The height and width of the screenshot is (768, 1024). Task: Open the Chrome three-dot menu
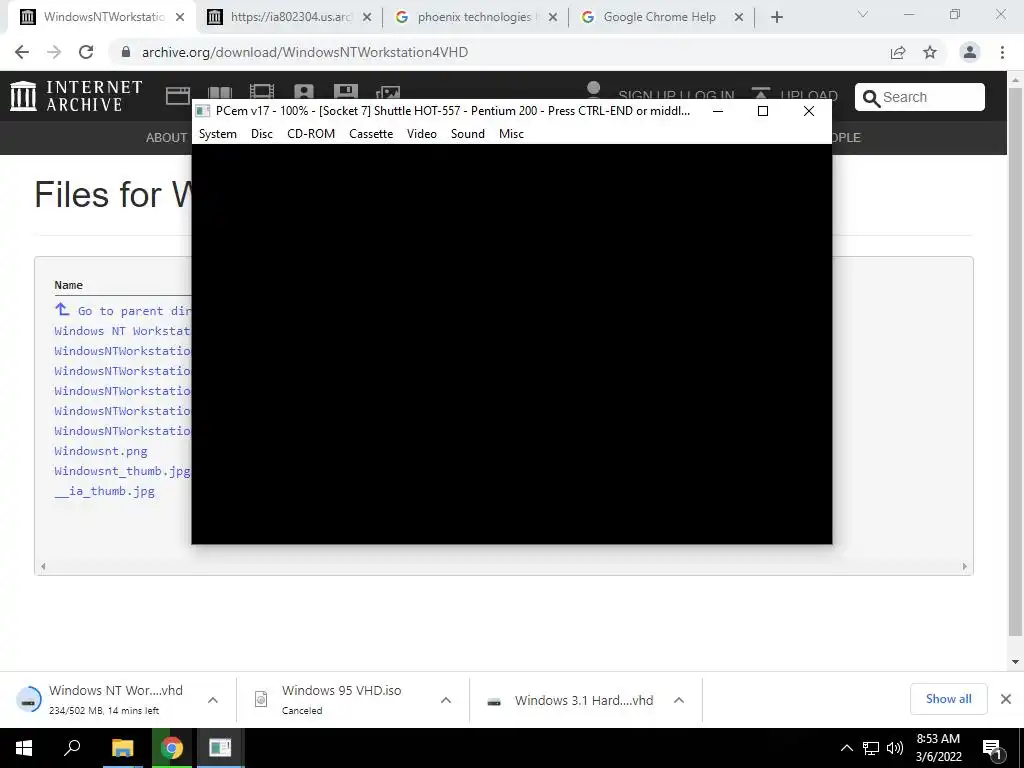[1002, 52]
